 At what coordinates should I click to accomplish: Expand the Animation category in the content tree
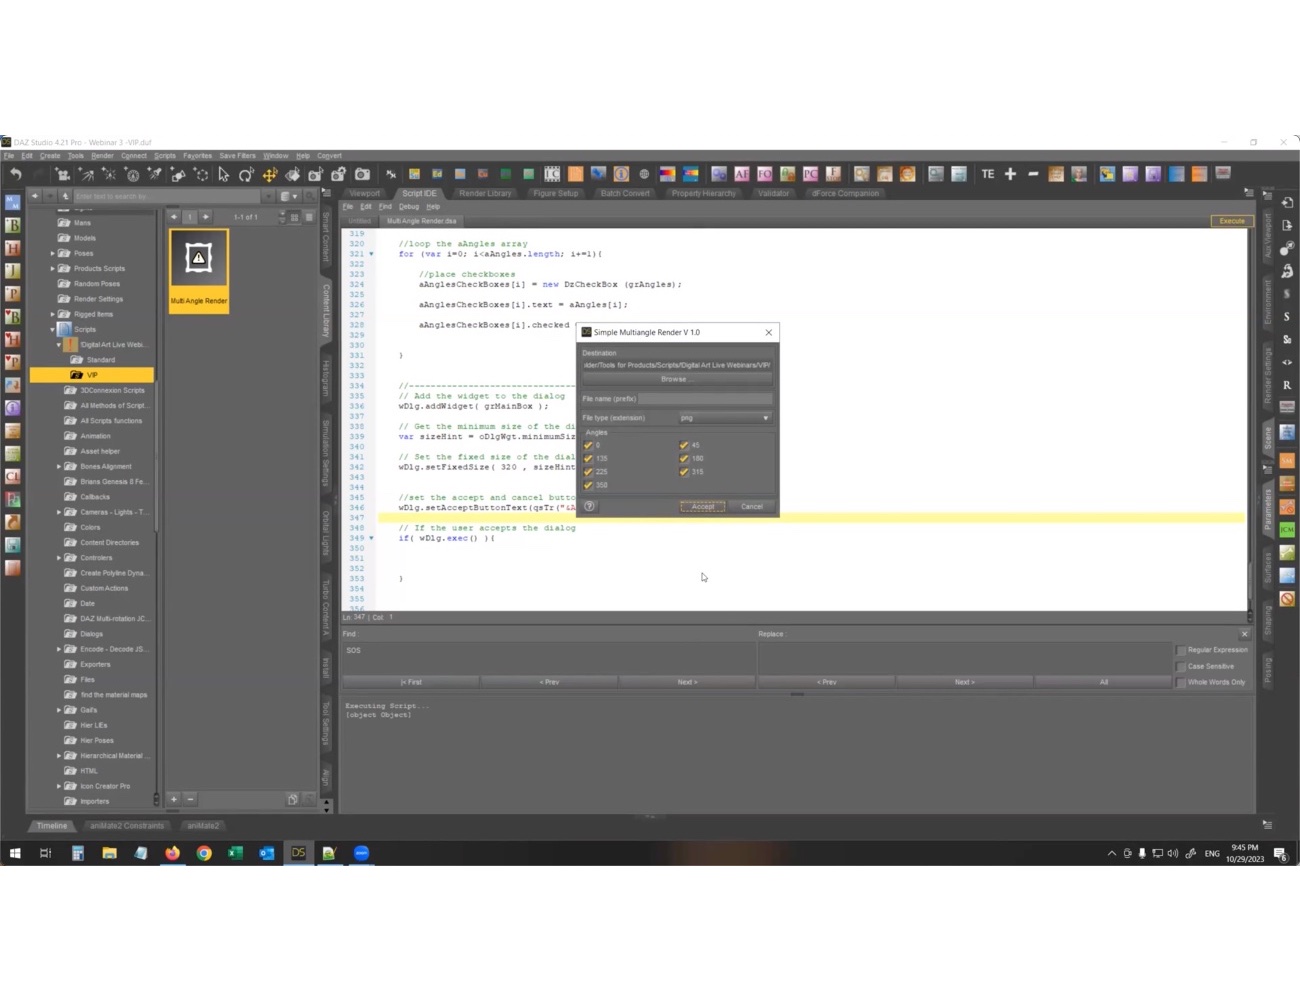(x=58, y=435)
